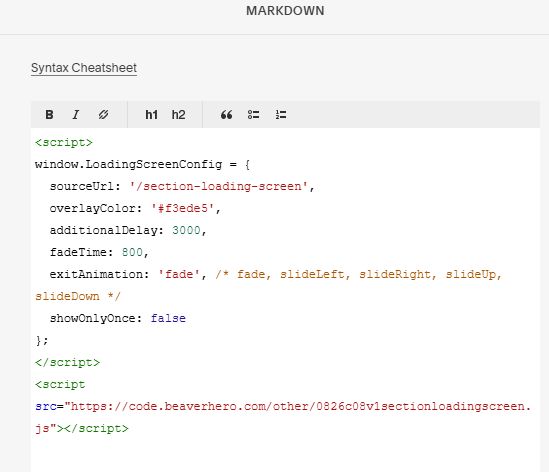Insert heading level h2

pos(178,114)
